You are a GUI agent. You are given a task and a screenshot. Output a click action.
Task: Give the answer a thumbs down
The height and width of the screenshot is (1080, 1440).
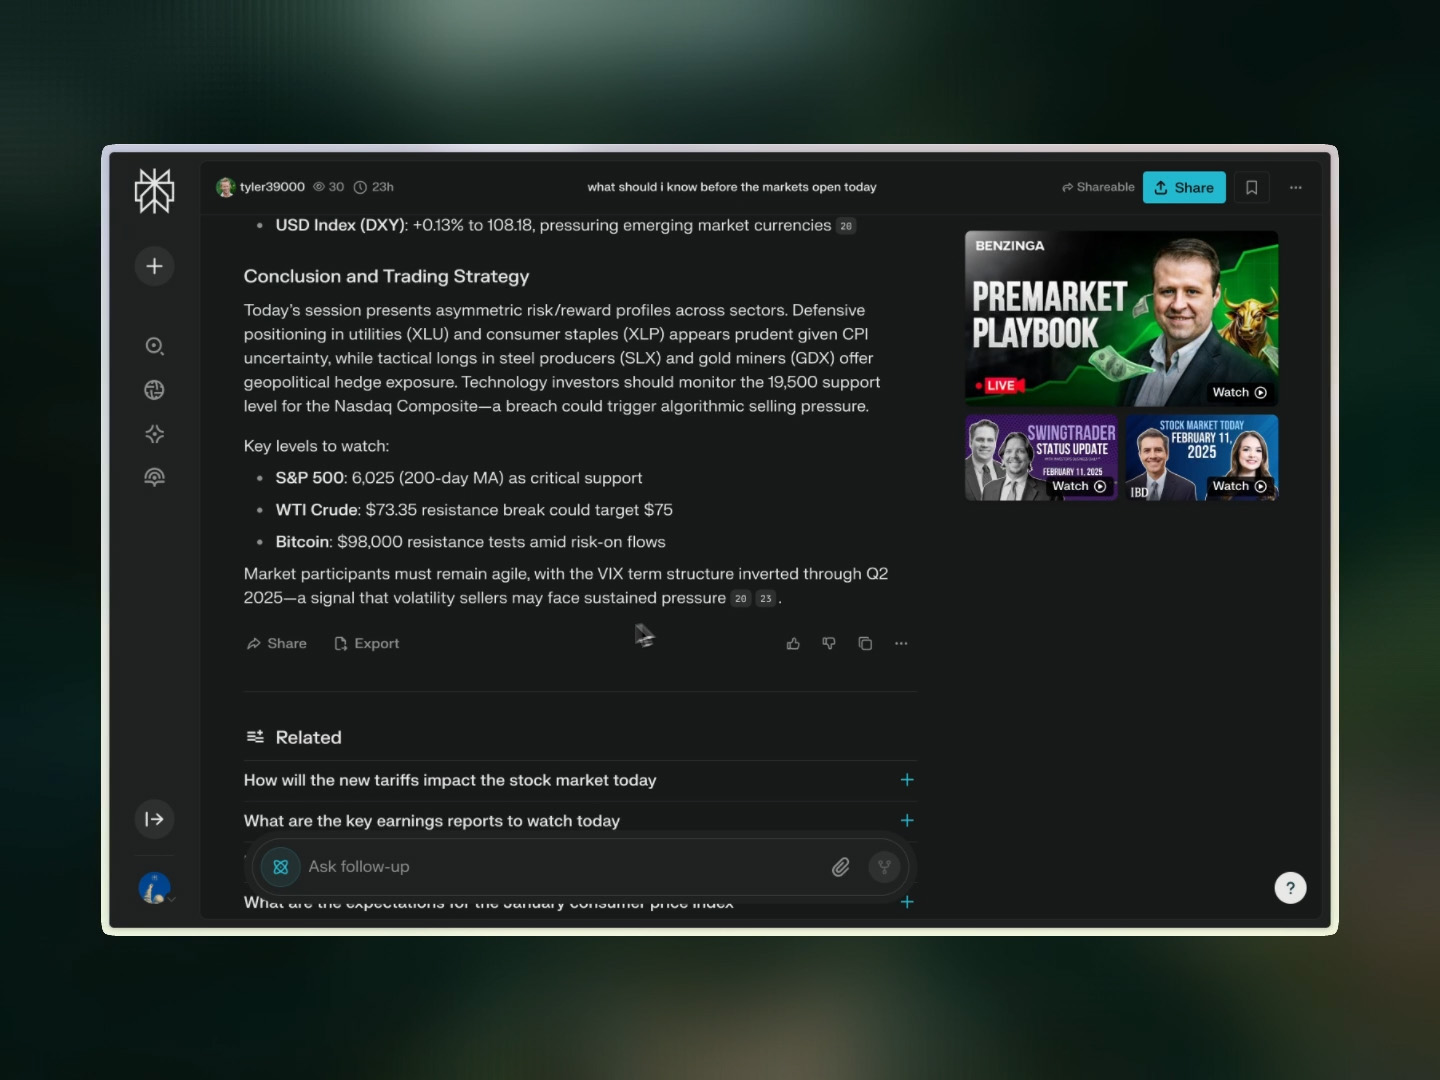tap(829, 643)
